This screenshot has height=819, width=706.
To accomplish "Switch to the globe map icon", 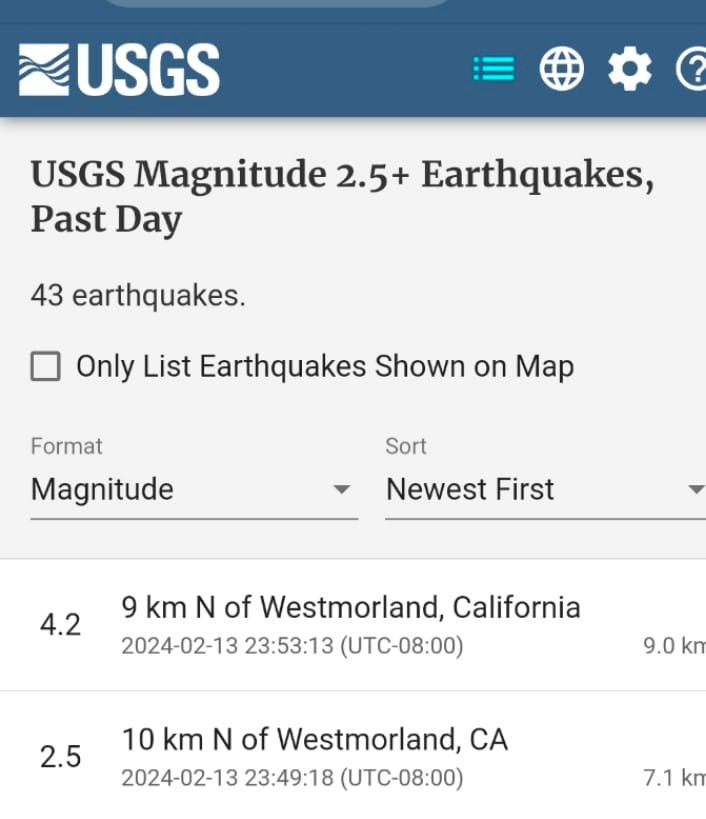I will 561,68.
